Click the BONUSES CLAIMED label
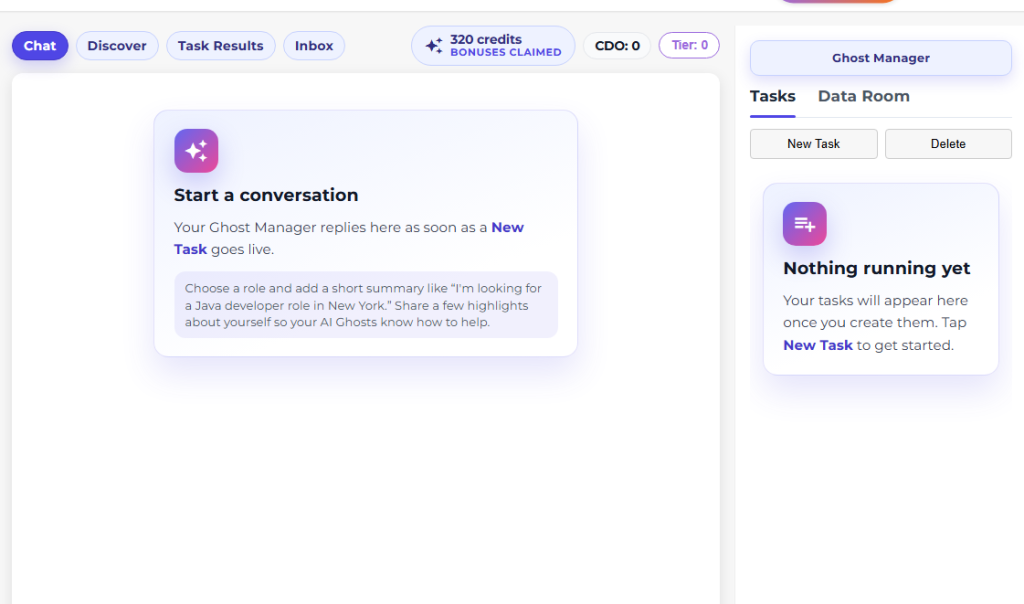 point(505,53)
